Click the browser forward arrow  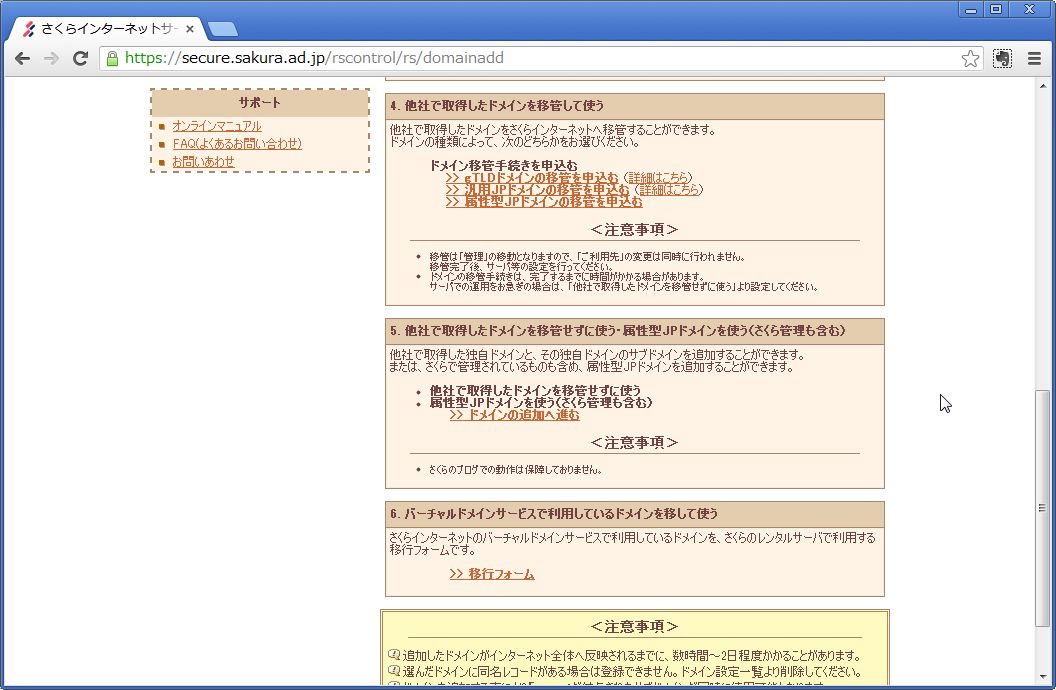(51, 59)
